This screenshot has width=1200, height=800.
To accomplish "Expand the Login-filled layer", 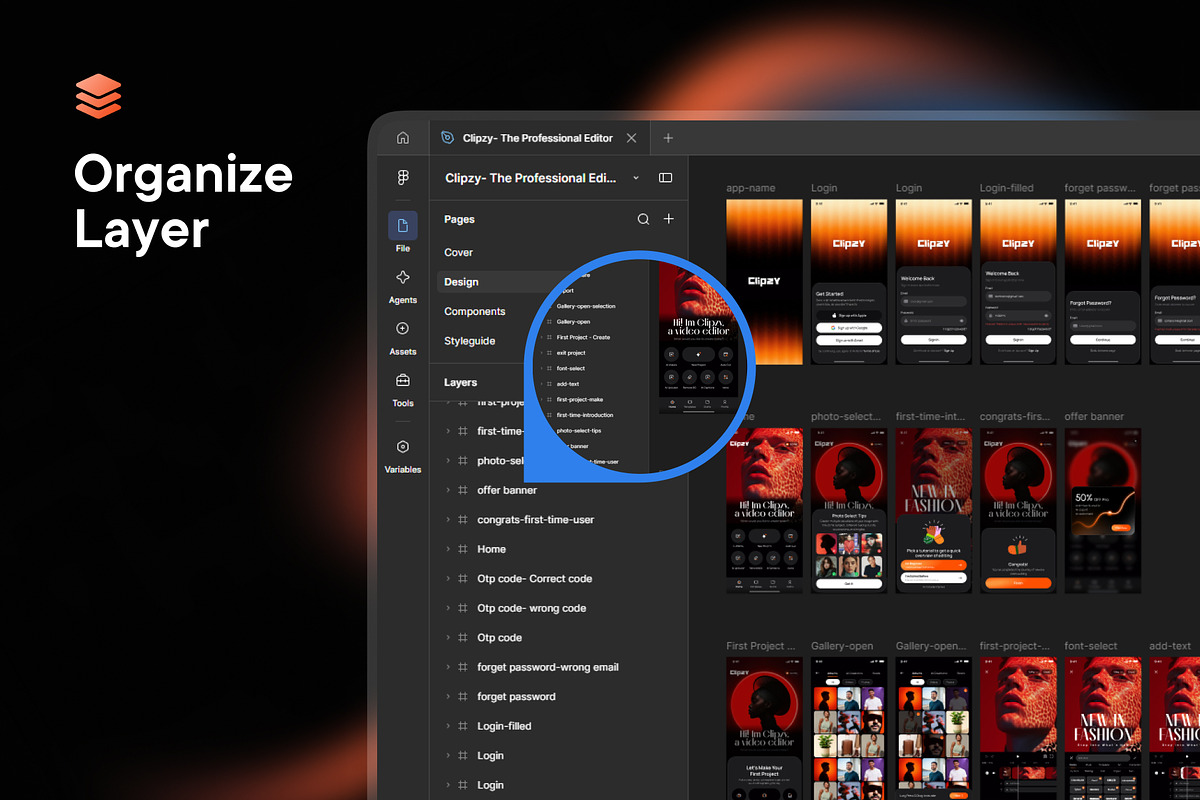I will click(447, 726).
